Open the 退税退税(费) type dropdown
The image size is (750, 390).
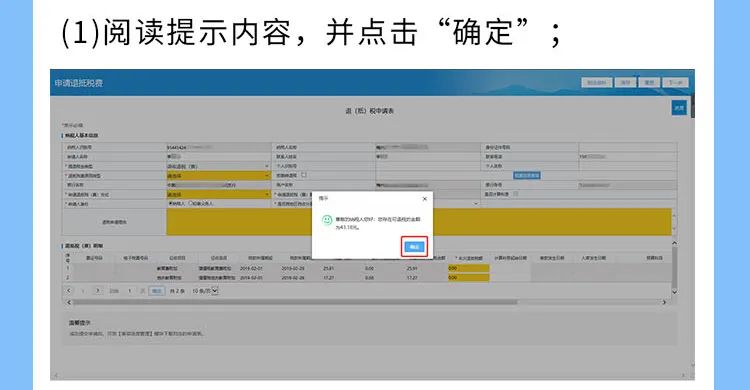[219, 166]
